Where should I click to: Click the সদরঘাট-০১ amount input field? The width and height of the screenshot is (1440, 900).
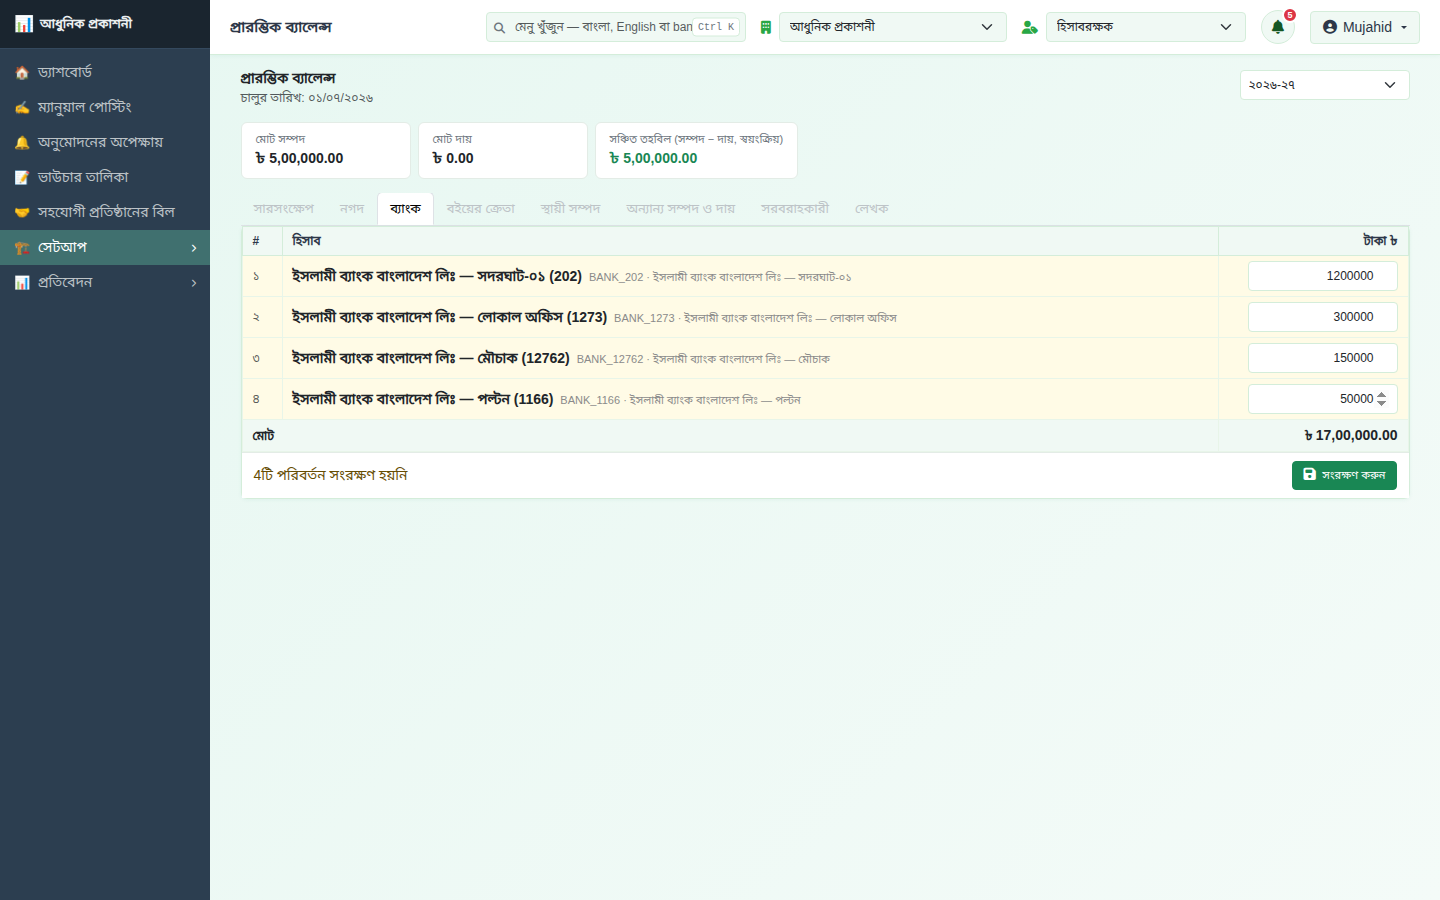[1322, 276]
